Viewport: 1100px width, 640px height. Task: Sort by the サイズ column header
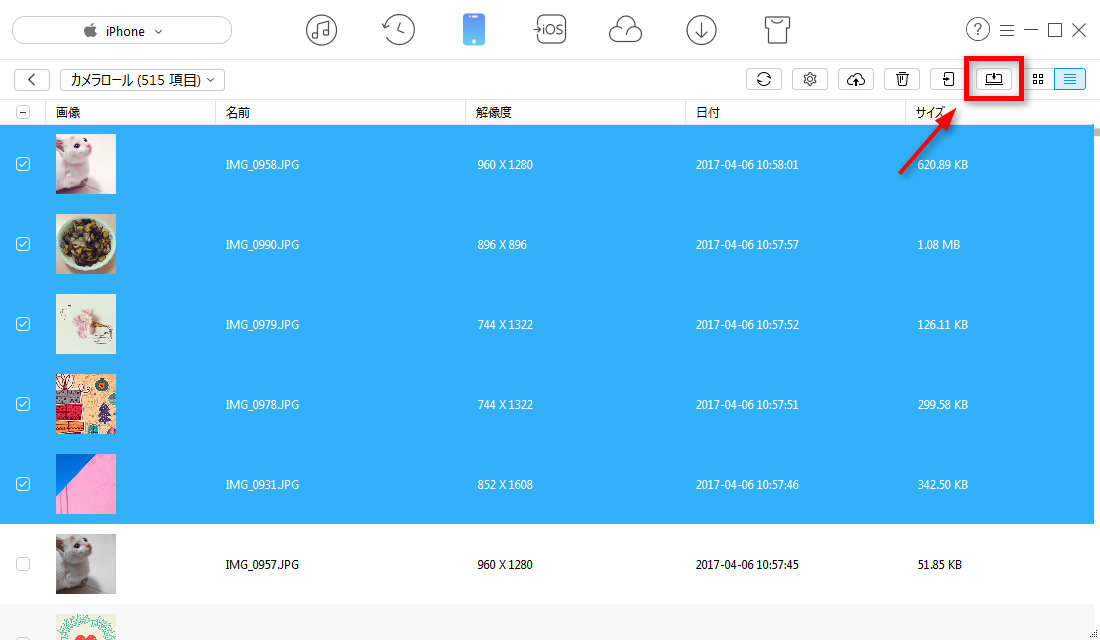pos(1000,112)
